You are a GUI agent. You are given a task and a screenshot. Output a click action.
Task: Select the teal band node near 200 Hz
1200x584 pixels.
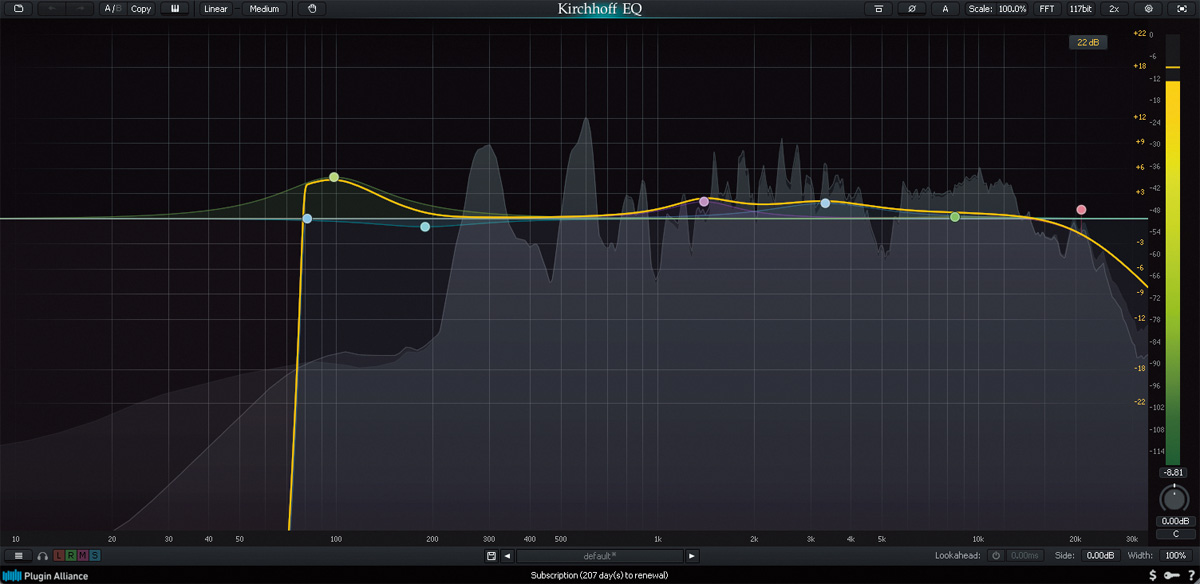click(425, 227)
